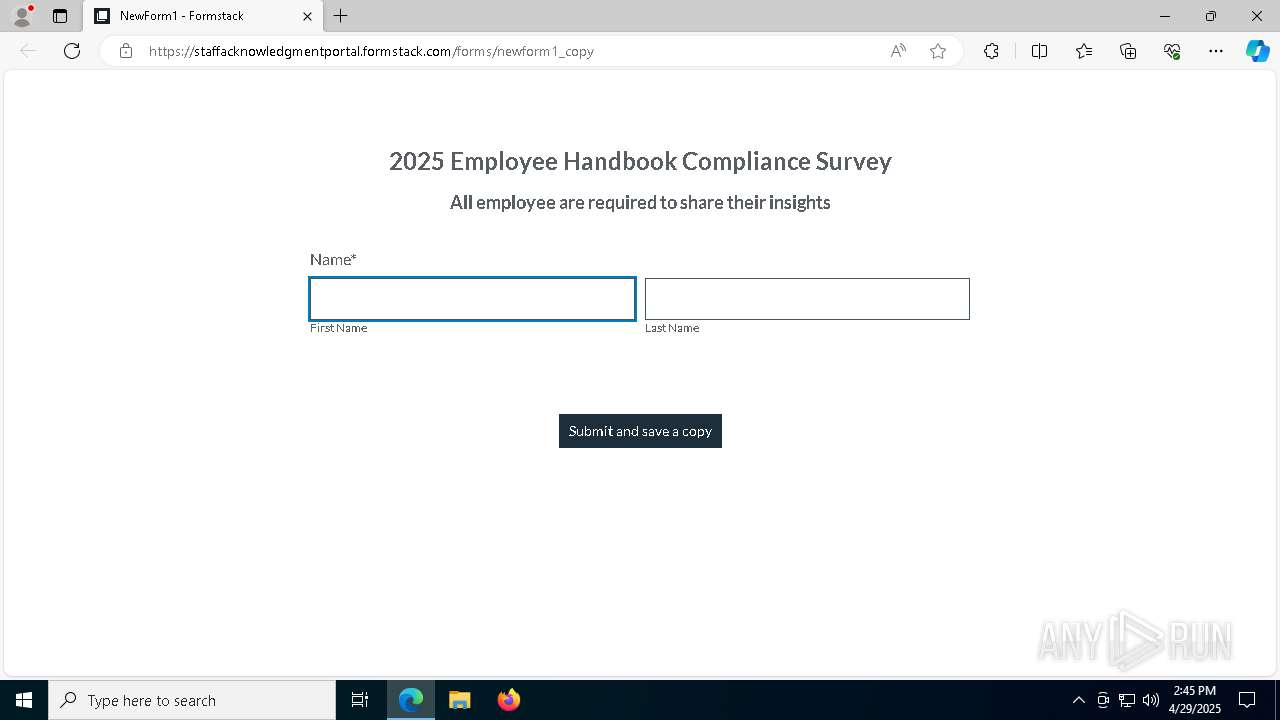The height and width of the screenshot is (720, 1280).
Task: Open the Windows Start menu
Action: click(24, 700)
